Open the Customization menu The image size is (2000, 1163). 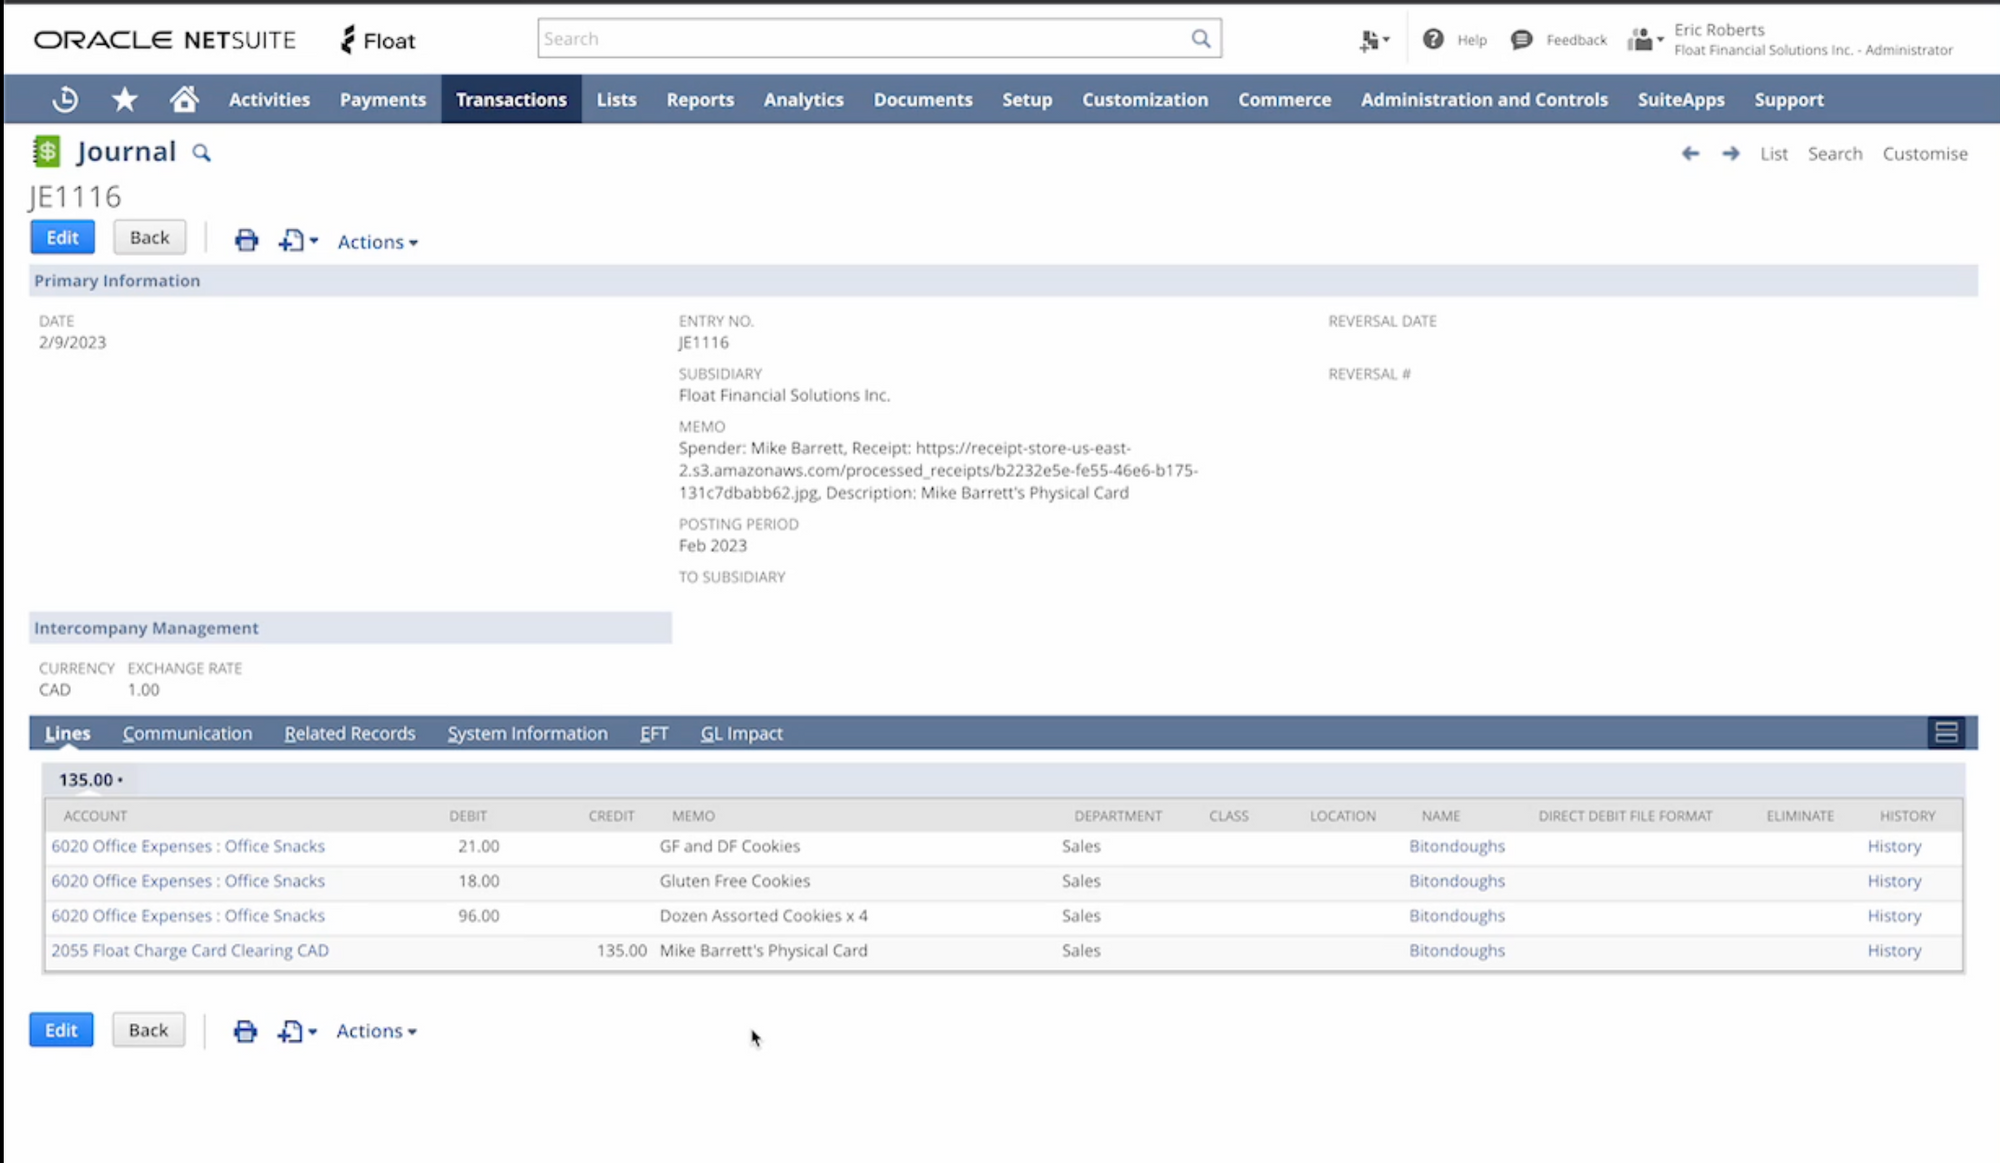click(x=1145, y=99)
